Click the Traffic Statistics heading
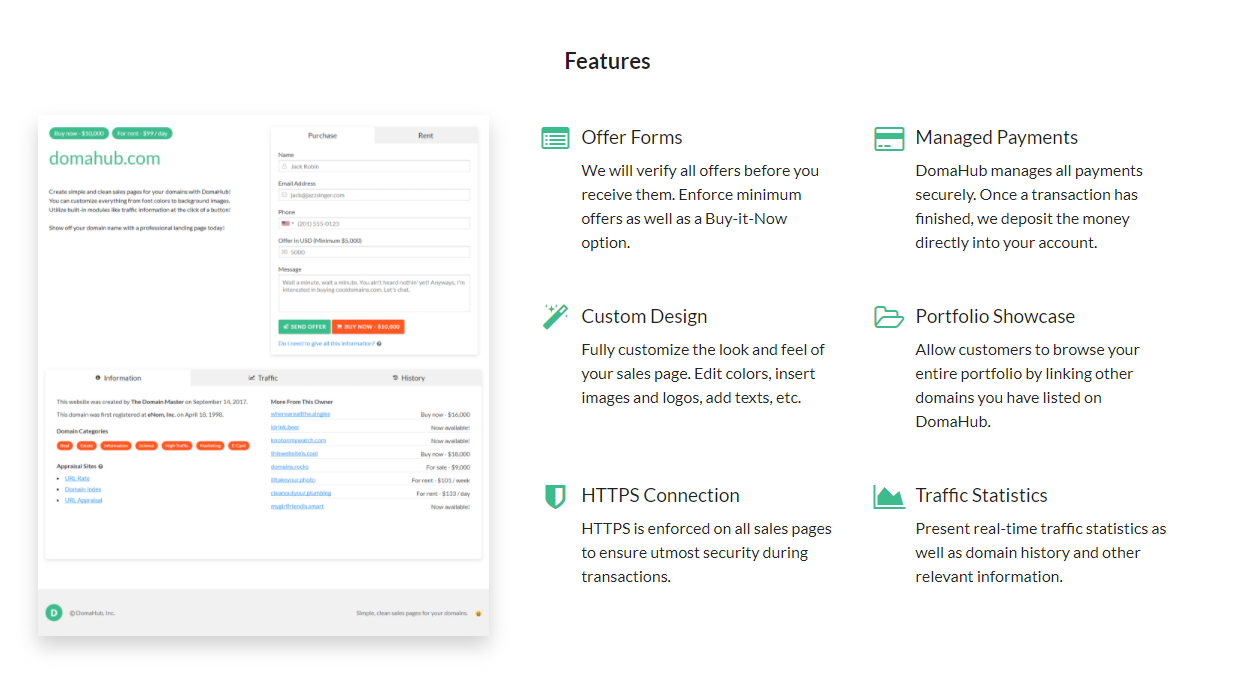This screenshot has width=1244, height=699. coord(981,496)
